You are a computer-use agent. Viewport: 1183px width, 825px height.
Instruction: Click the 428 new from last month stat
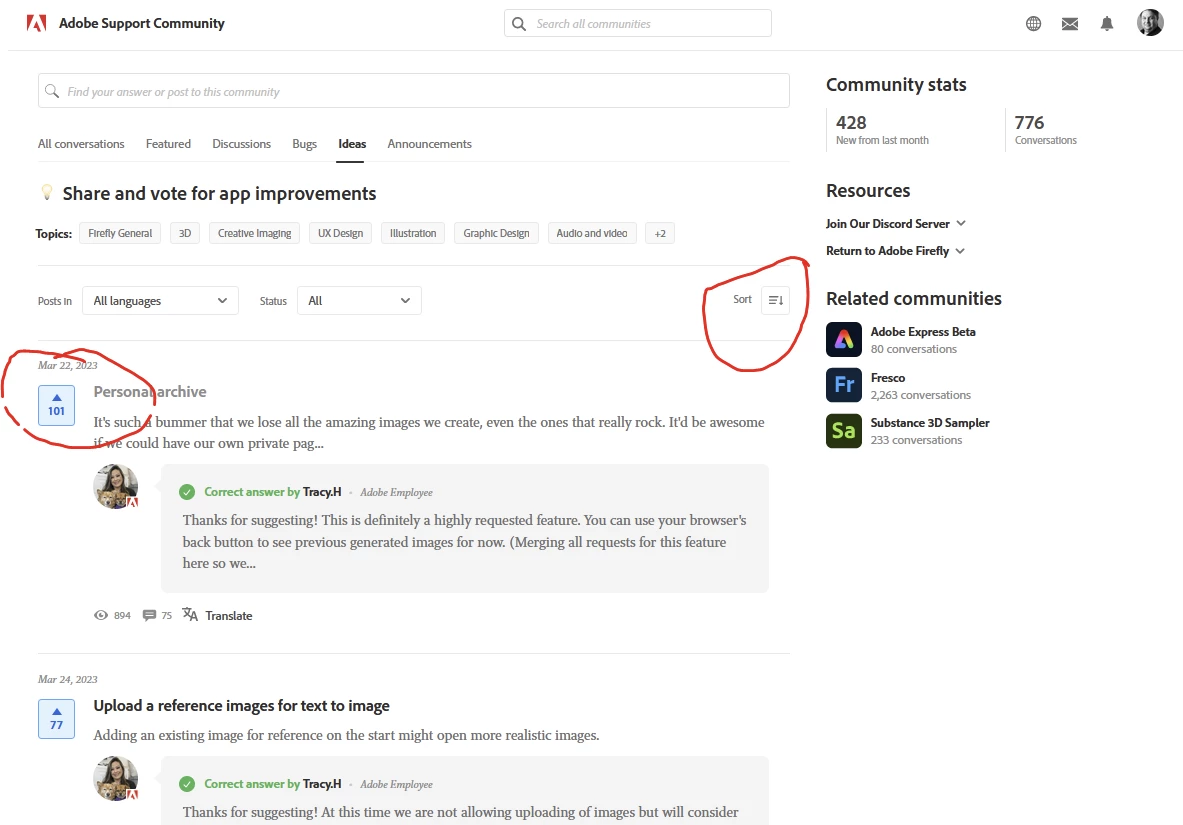(x=882, y=129)
